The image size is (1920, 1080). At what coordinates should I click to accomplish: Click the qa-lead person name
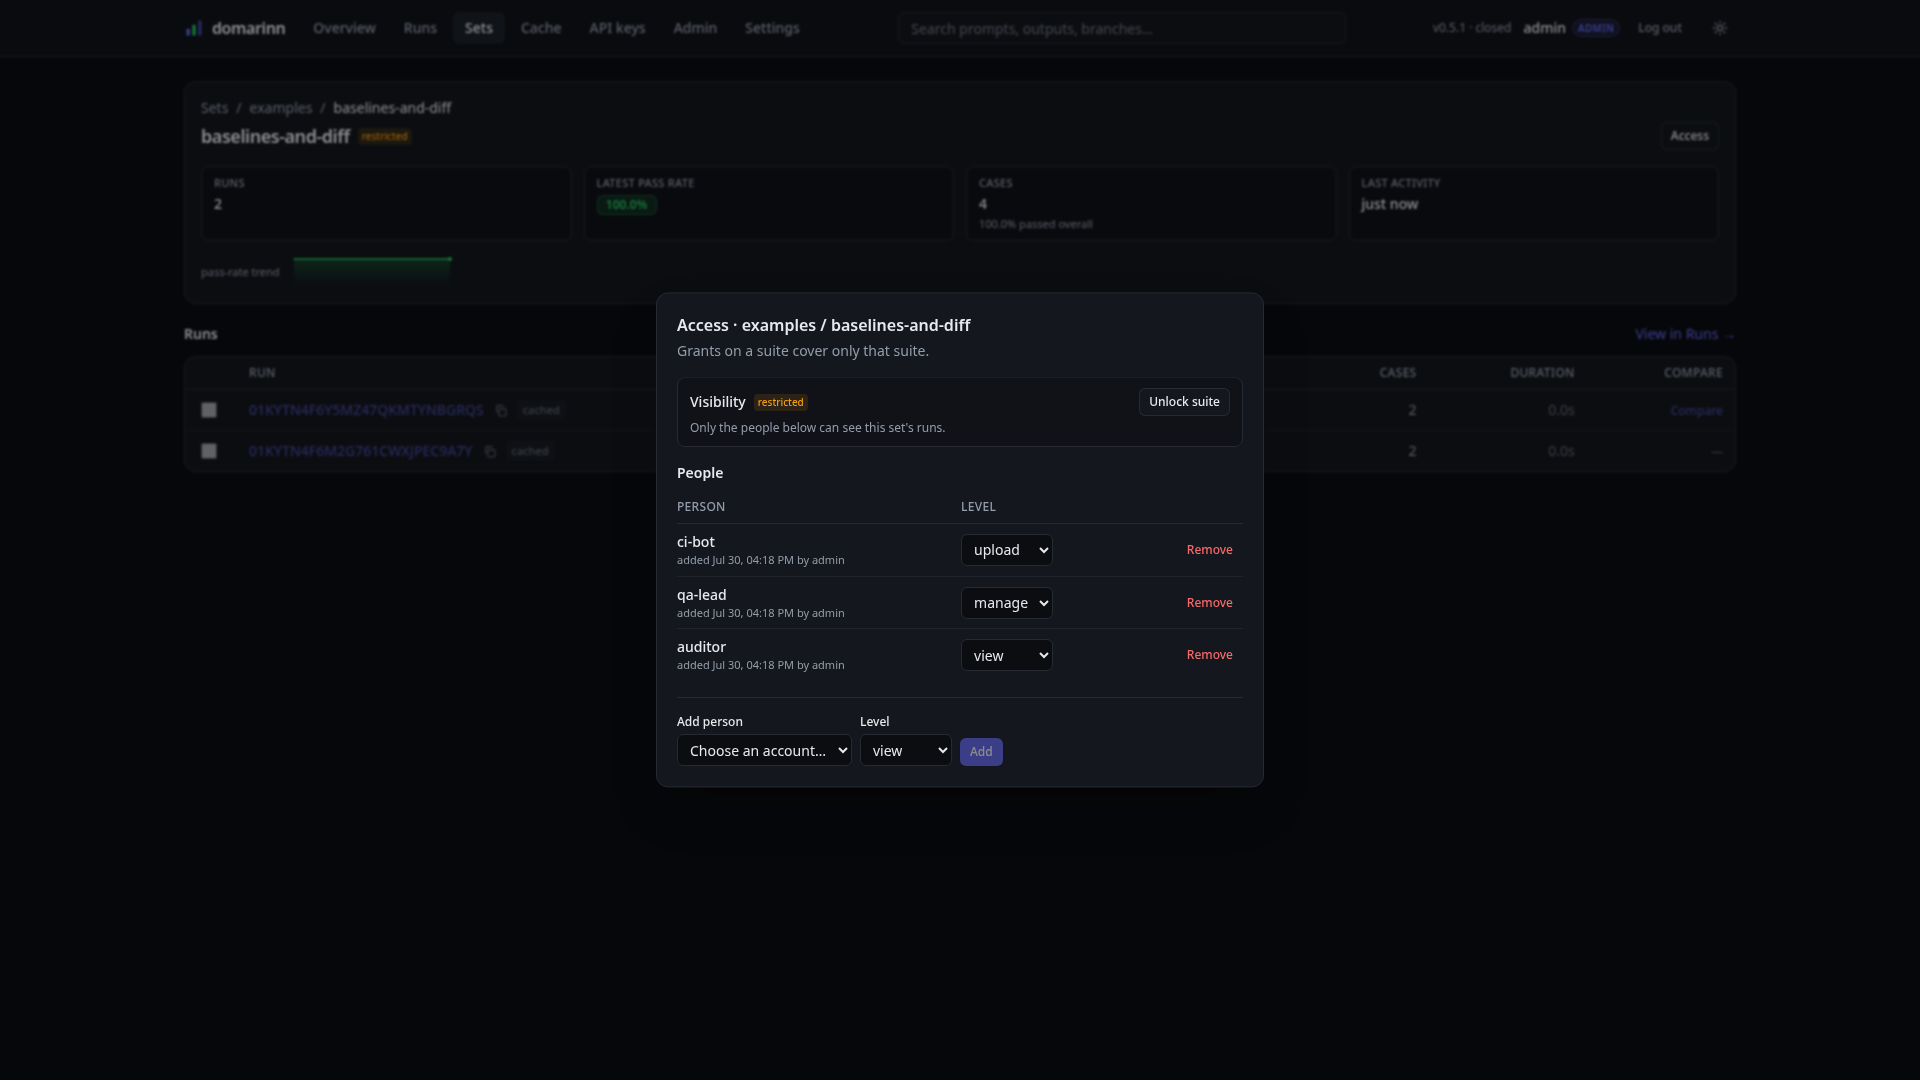pyautogui.click(x=701, y=595)
